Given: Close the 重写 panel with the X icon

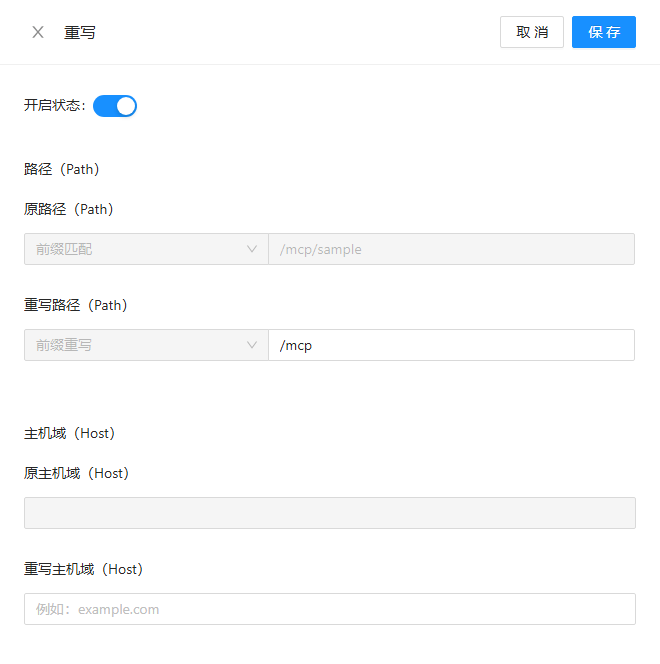Looking at the screenshot, I should [38, 32].
